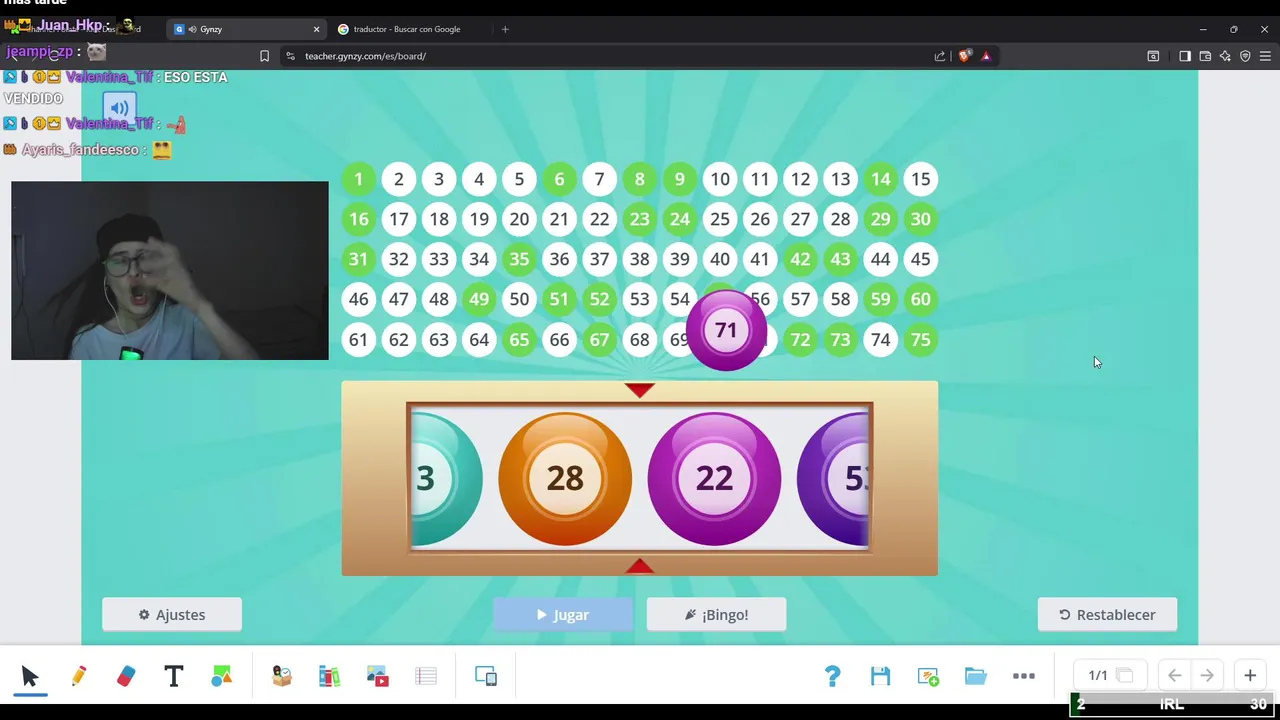
Task: Select the pencil drawing tool
Action: [78, 677]
